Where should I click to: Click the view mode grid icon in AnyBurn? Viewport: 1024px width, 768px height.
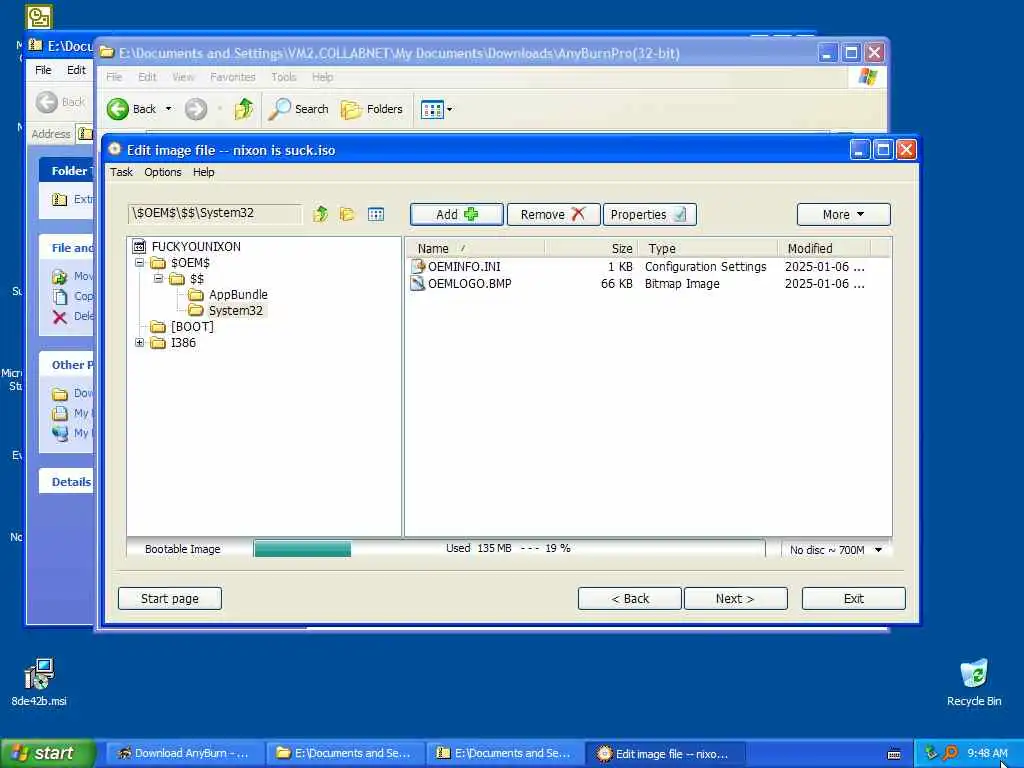pos(376,214)
